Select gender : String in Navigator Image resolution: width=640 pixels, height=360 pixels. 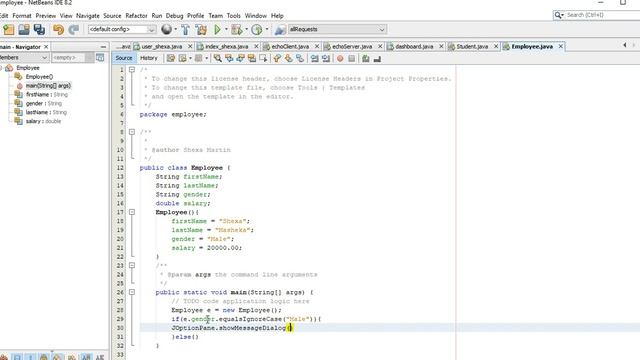[44, 103]
